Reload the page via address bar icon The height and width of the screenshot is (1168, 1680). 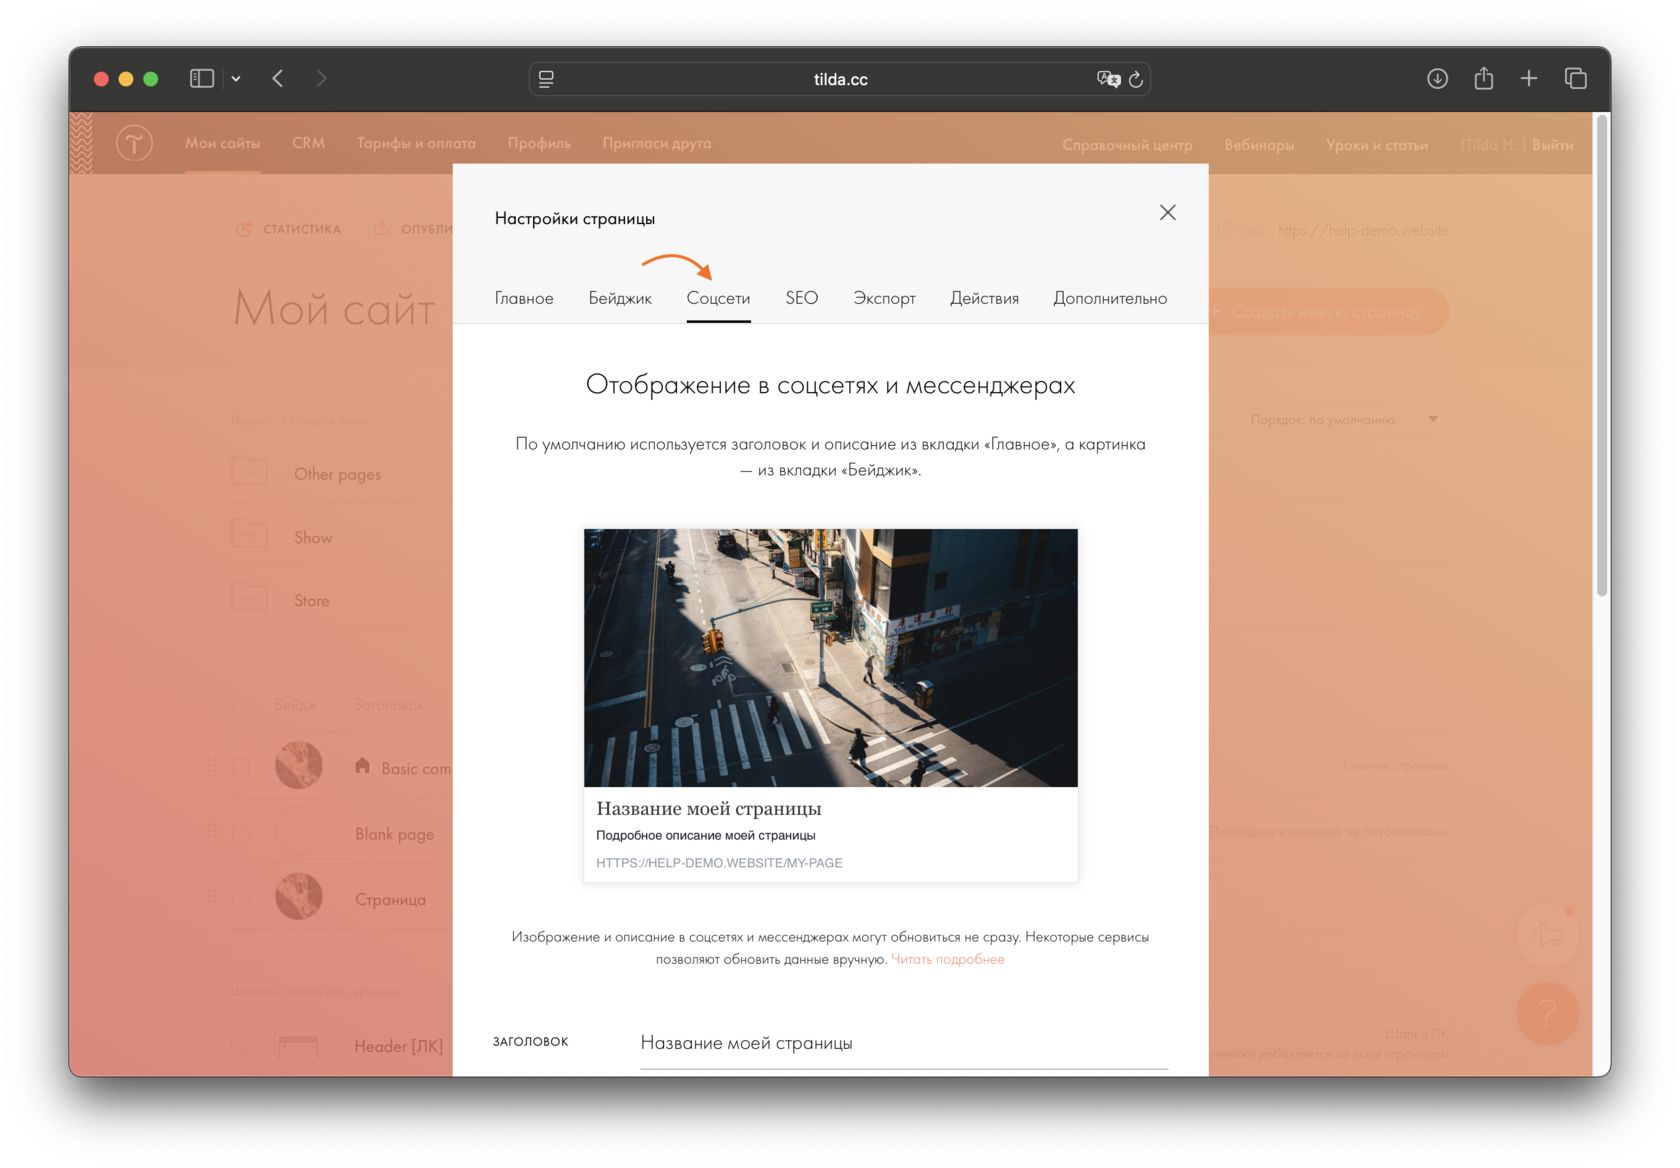(x=1136, y=78)
